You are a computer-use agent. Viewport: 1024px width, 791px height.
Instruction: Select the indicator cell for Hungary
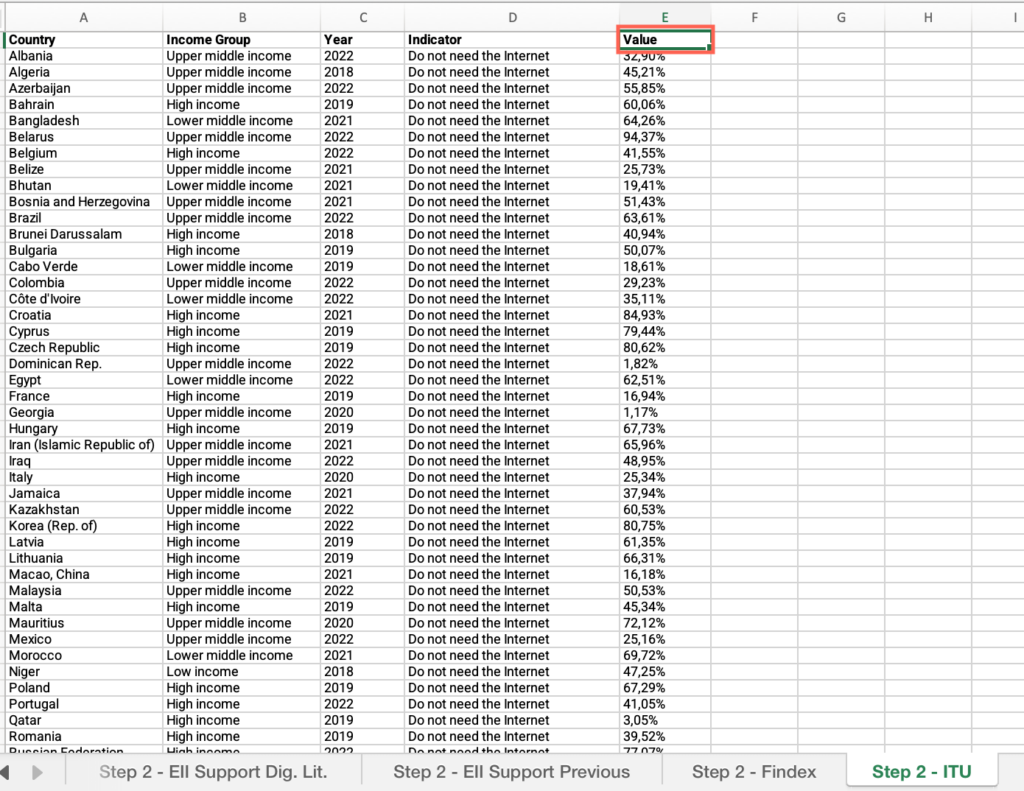click(512, 428)
